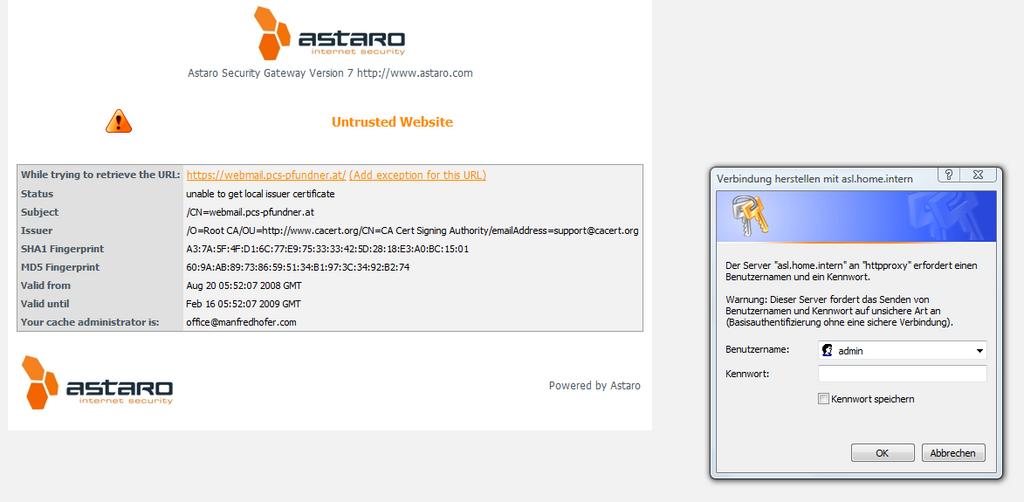Select the MD5 Fingerprint value

[298, 267]
